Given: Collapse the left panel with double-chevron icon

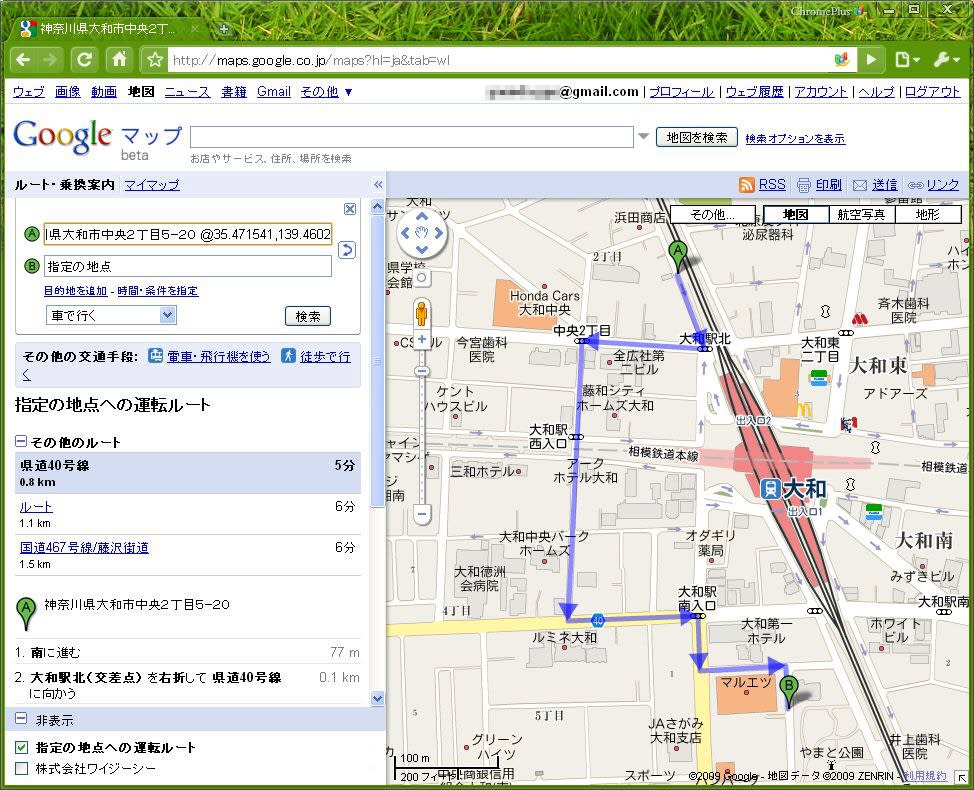Looking at the screenshot, I should (x=378, y=185).
